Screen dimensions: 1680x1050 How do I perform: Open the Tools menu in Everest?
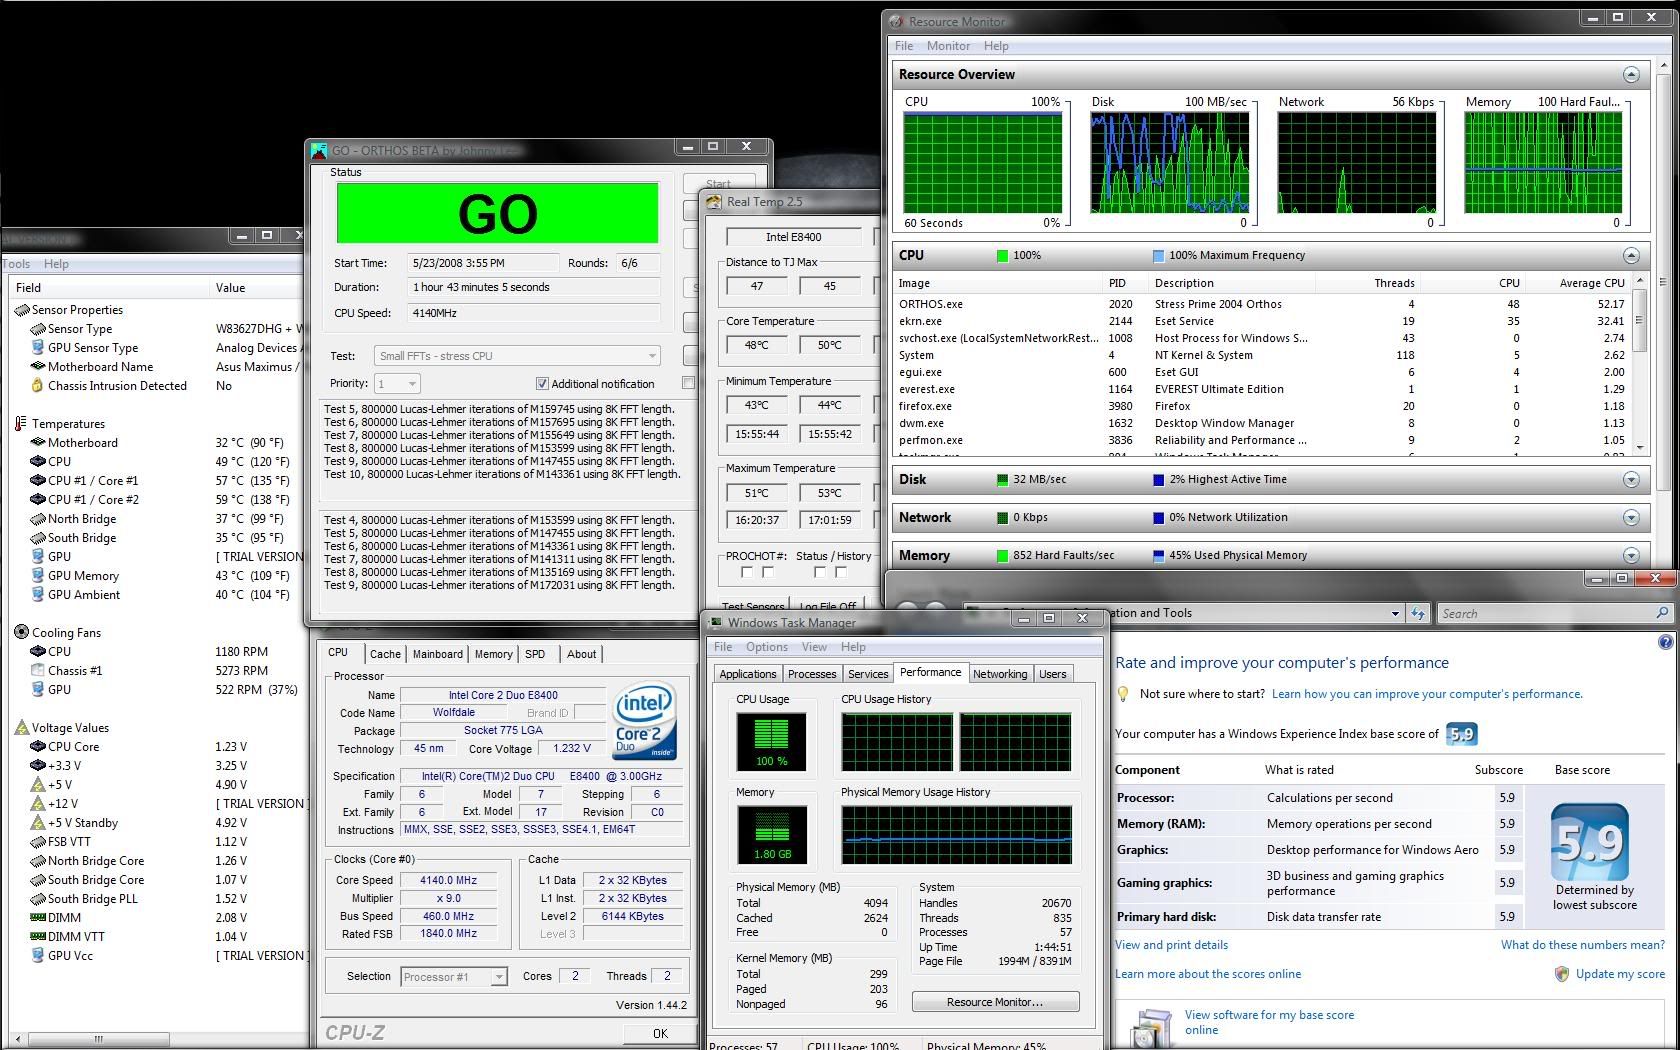pyautogui.click(x=16, y=264)
